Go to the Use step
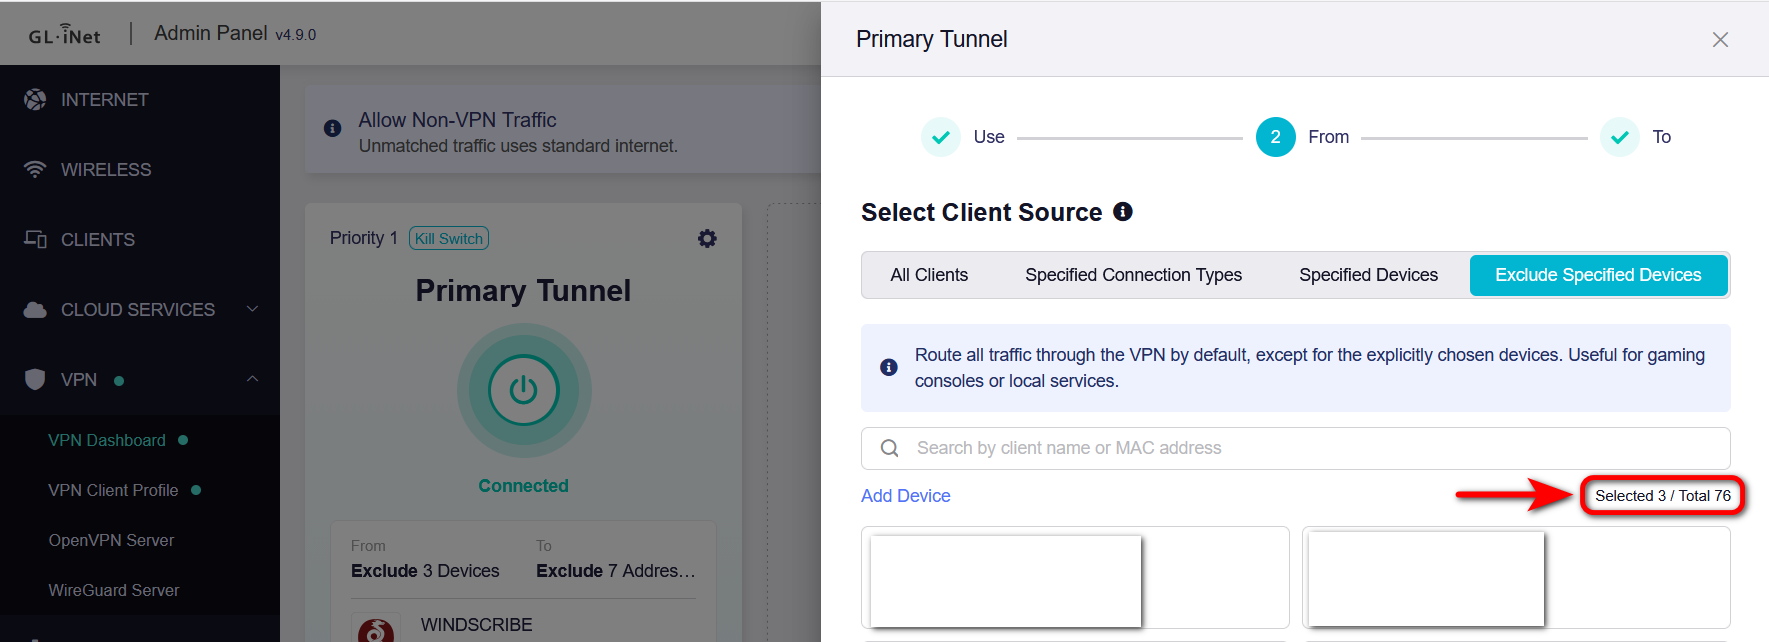 click(x=941, y=137)
